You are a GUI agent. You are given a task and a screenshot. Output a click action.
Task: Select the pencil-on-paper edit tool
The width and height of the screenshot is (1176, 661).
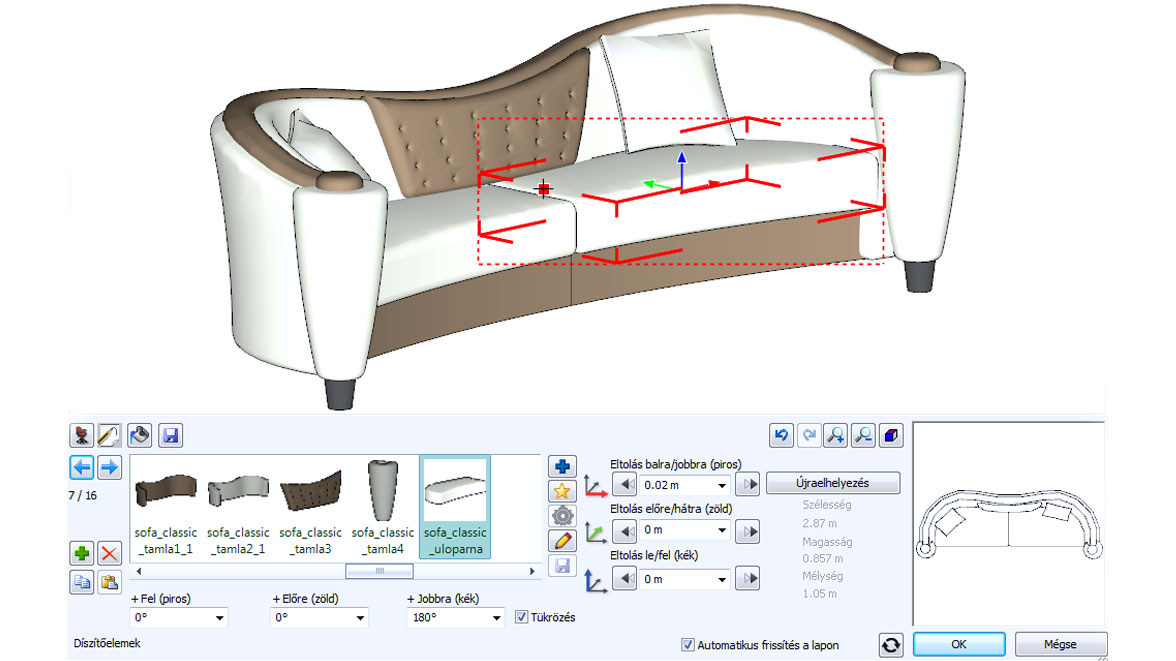pos(110,435)
